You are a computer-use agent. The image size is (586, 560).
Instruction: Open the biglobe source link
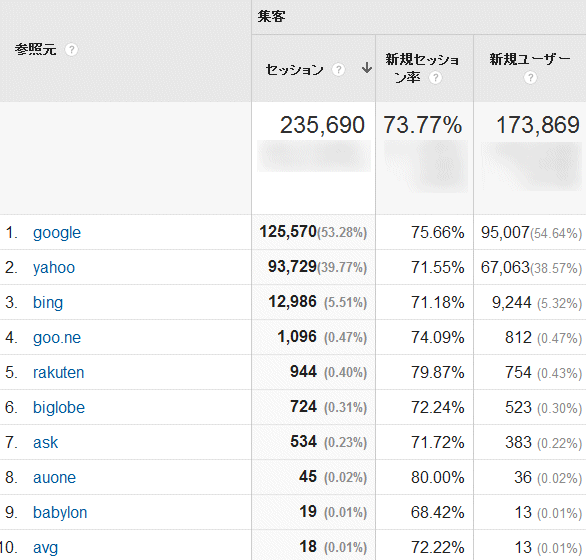[x=59, y=408]
